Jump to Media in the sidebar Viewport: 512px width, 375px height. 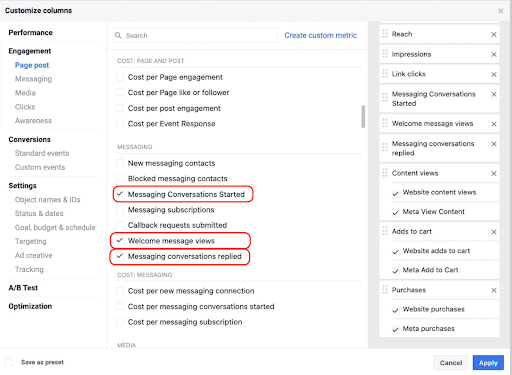pyautogui.click(x=25, y=93)
